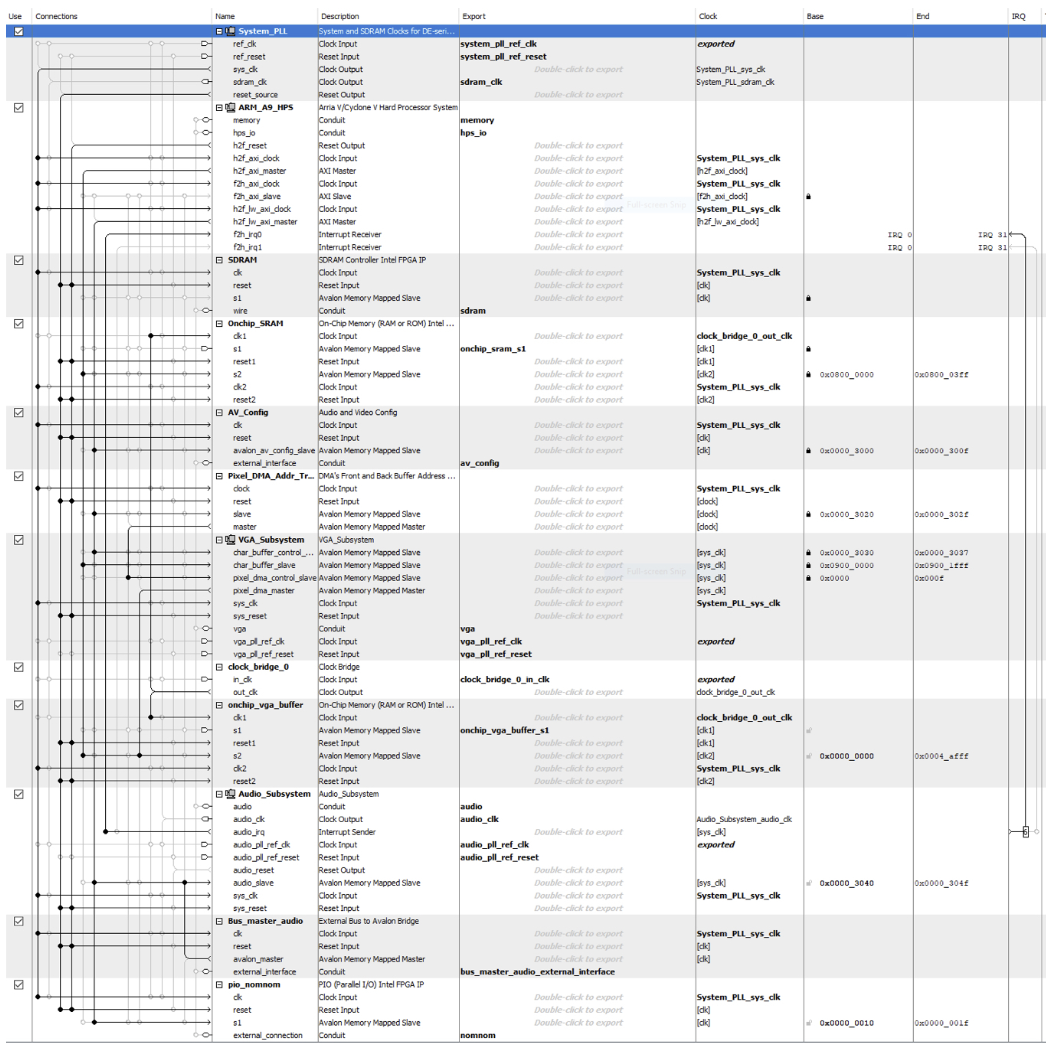The height and width of the screenshot is (1044, 1050).
Task: Uncheck the Use checkbox for SDRAM
Action: click(19, 260)
